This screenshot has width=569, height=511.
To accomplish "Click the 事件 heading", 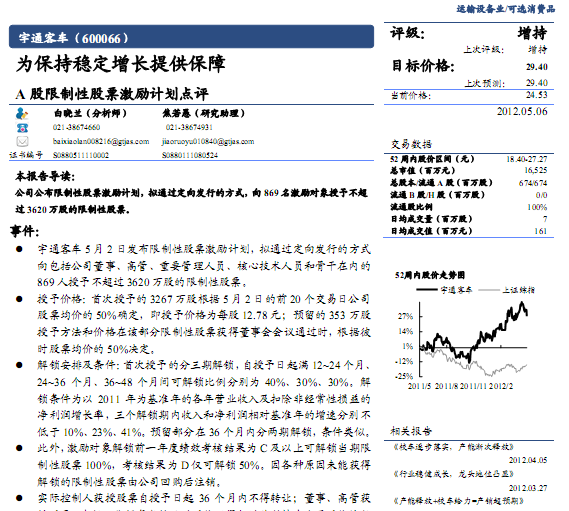I will click(24, 230).
